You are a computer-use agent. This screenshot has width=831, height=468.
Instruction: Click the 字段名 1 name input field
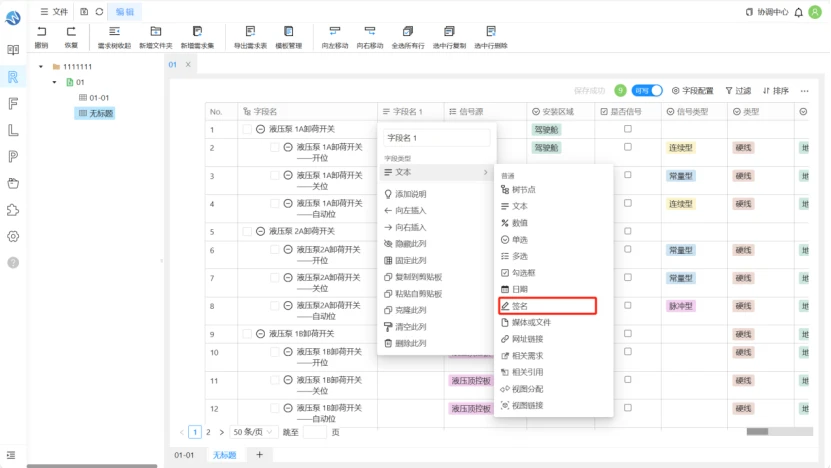(437, 138)
